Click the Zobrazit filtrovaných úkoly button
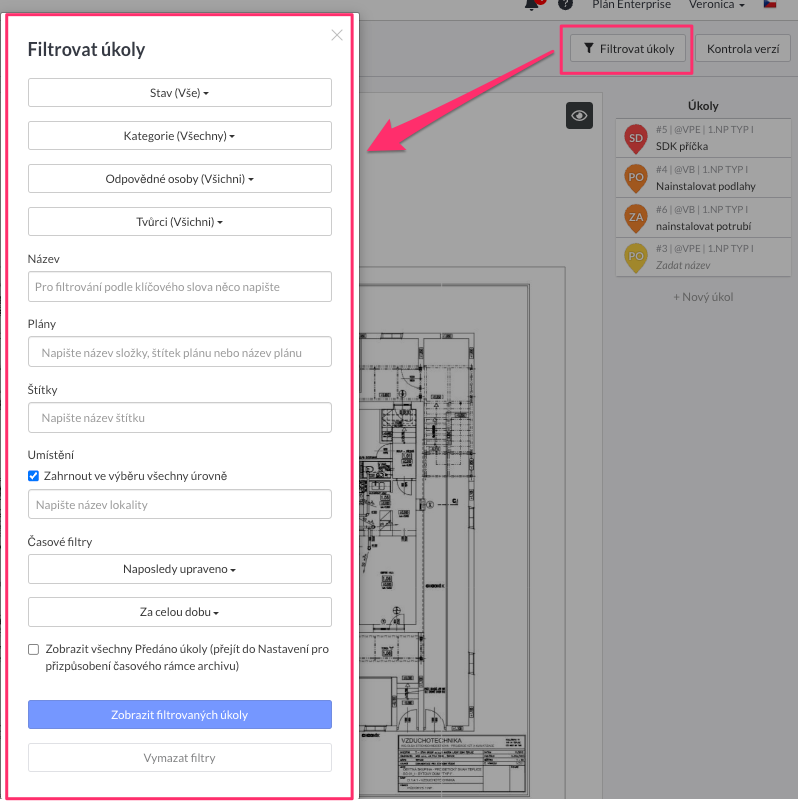Screen dimensions: 798x801 [x=180, y=715]
